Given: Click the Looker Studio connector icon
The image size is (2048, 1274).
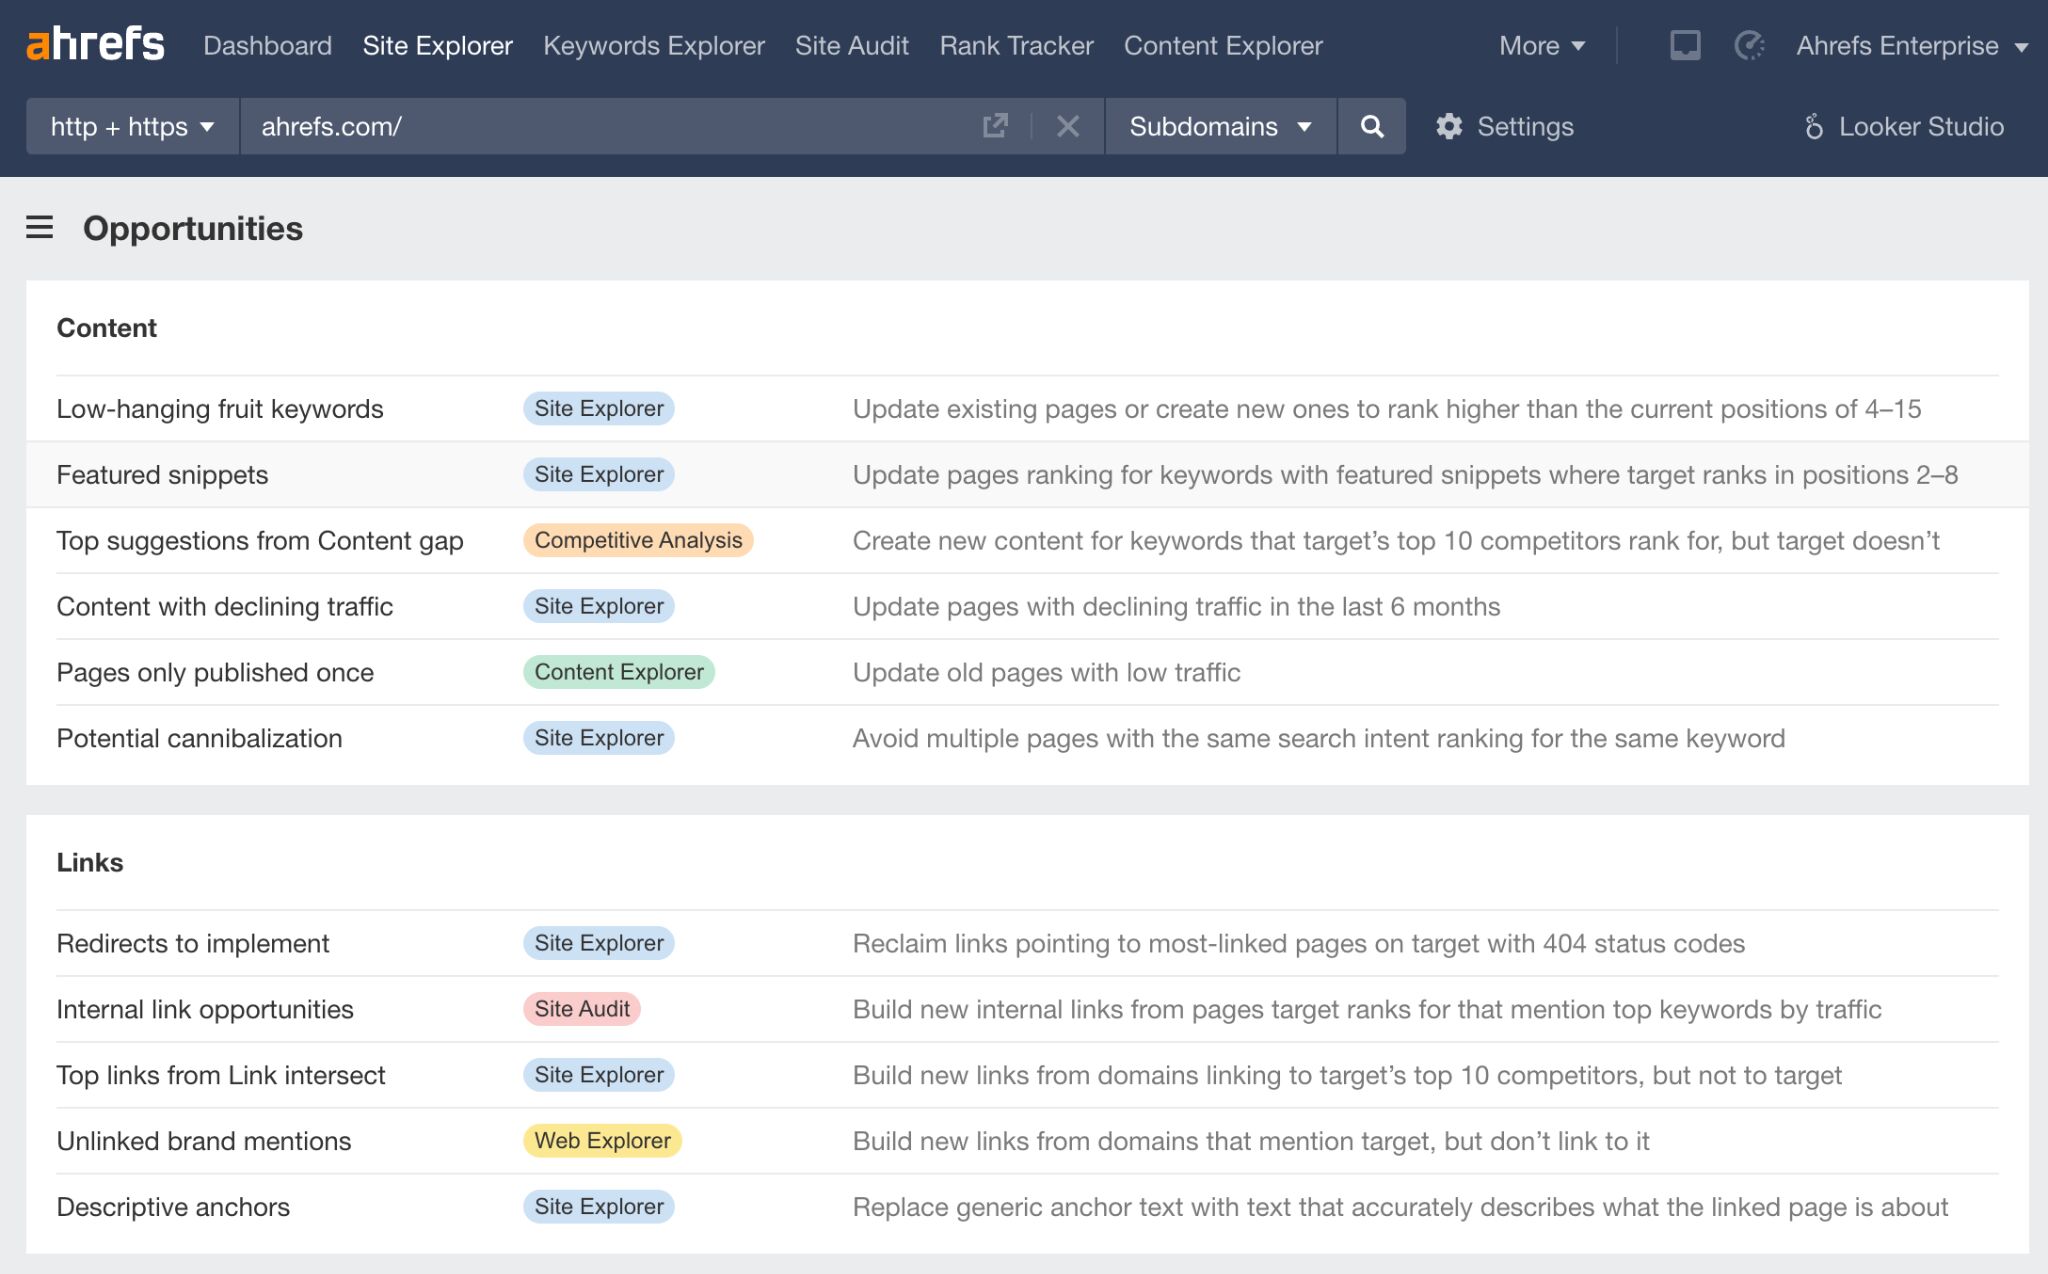Looking at the screenshot, I should click(x=1815, y=126).
